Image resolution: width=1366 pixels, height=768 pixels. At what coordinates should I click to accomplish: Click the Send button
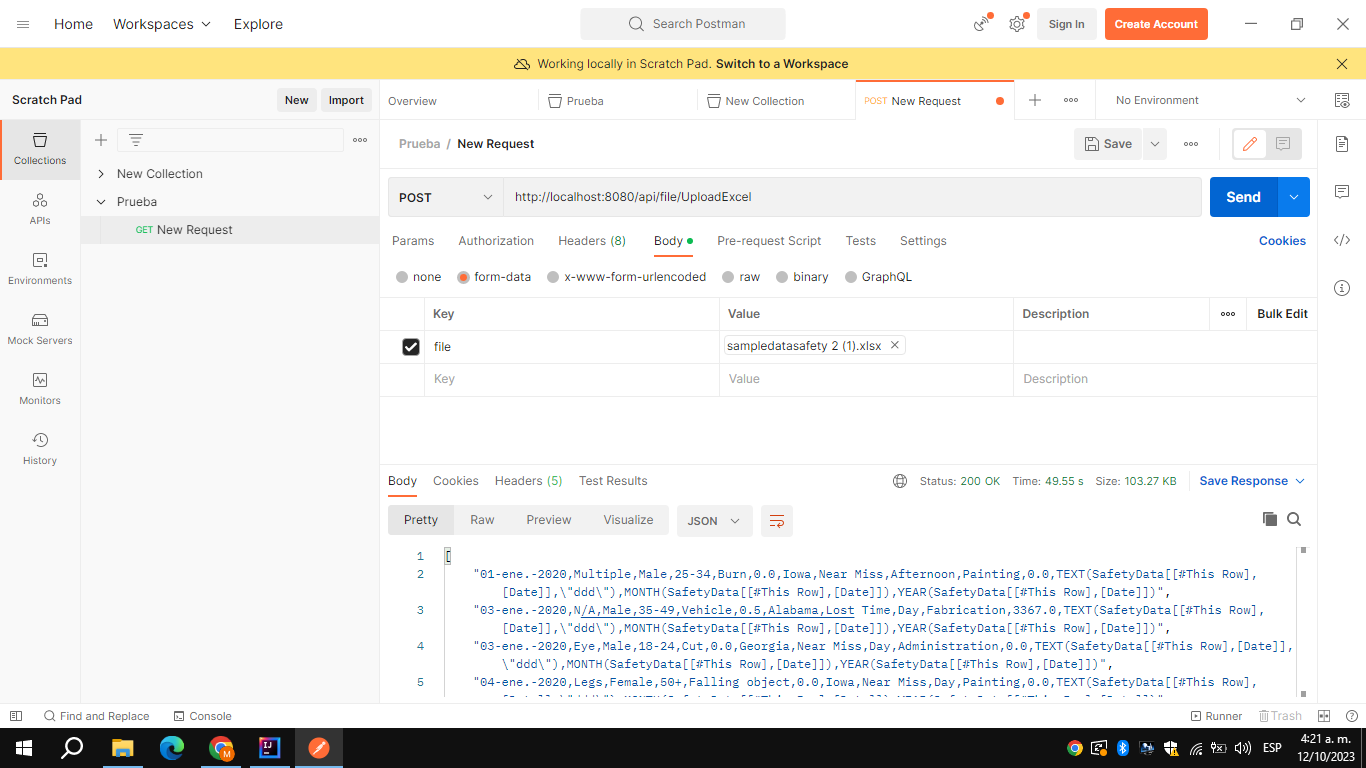[1243, 197]
